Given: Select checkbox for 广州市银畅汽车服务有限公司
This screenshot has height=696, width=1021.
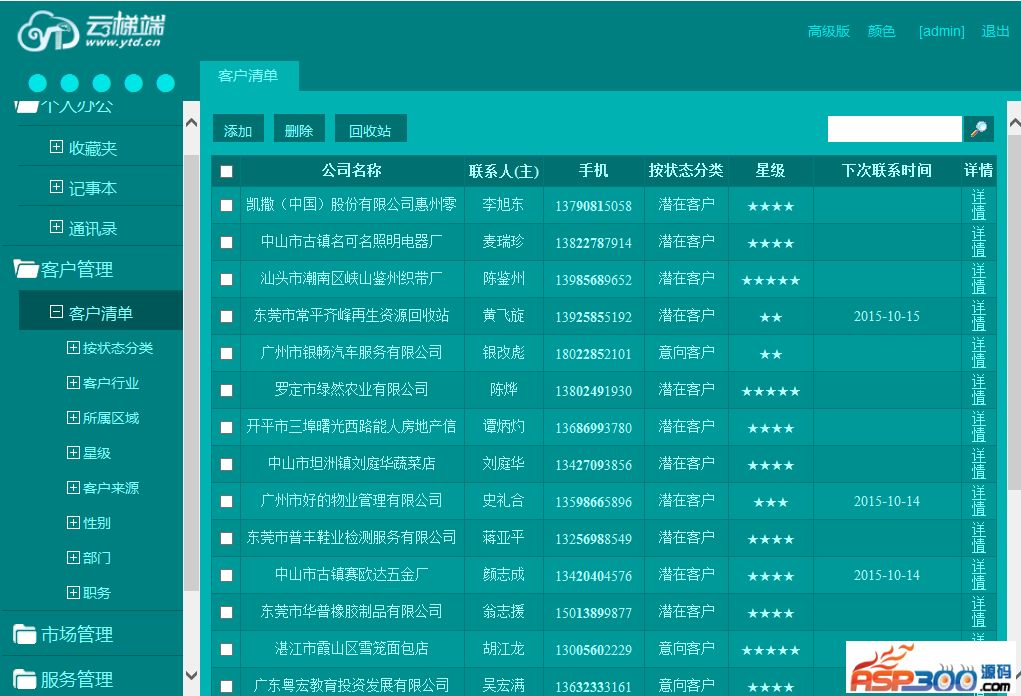Looking at the screenshot, I should [226, 353].
